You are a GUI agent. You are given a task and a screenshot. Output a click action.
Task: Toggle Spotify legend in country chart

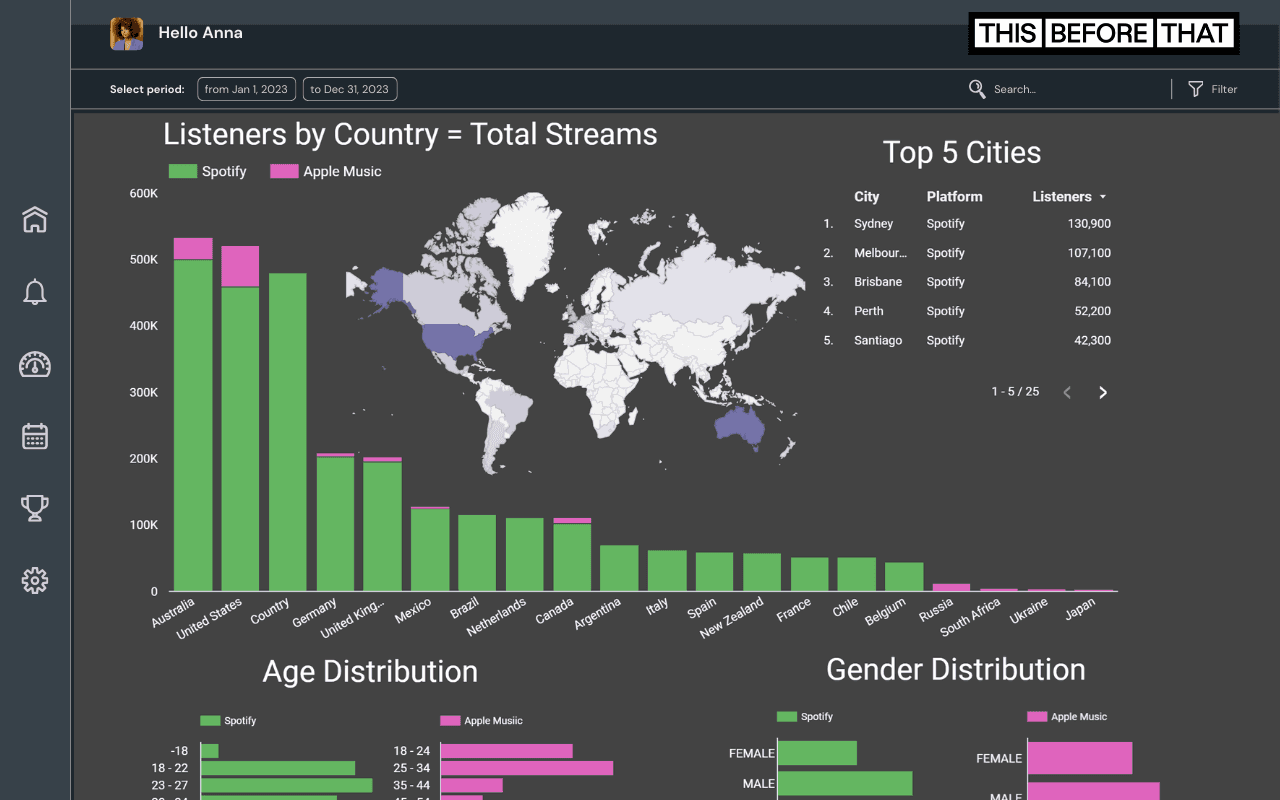pos(208,171)
